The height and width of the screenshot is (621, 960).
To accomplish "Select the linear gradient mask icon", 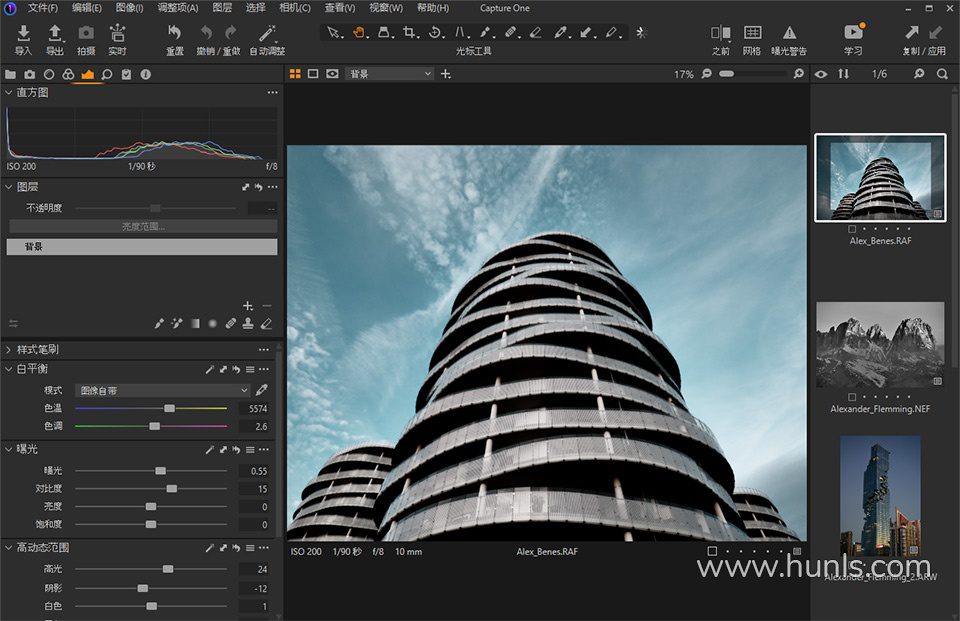I will pyautogui.click(x=195, y=323).
